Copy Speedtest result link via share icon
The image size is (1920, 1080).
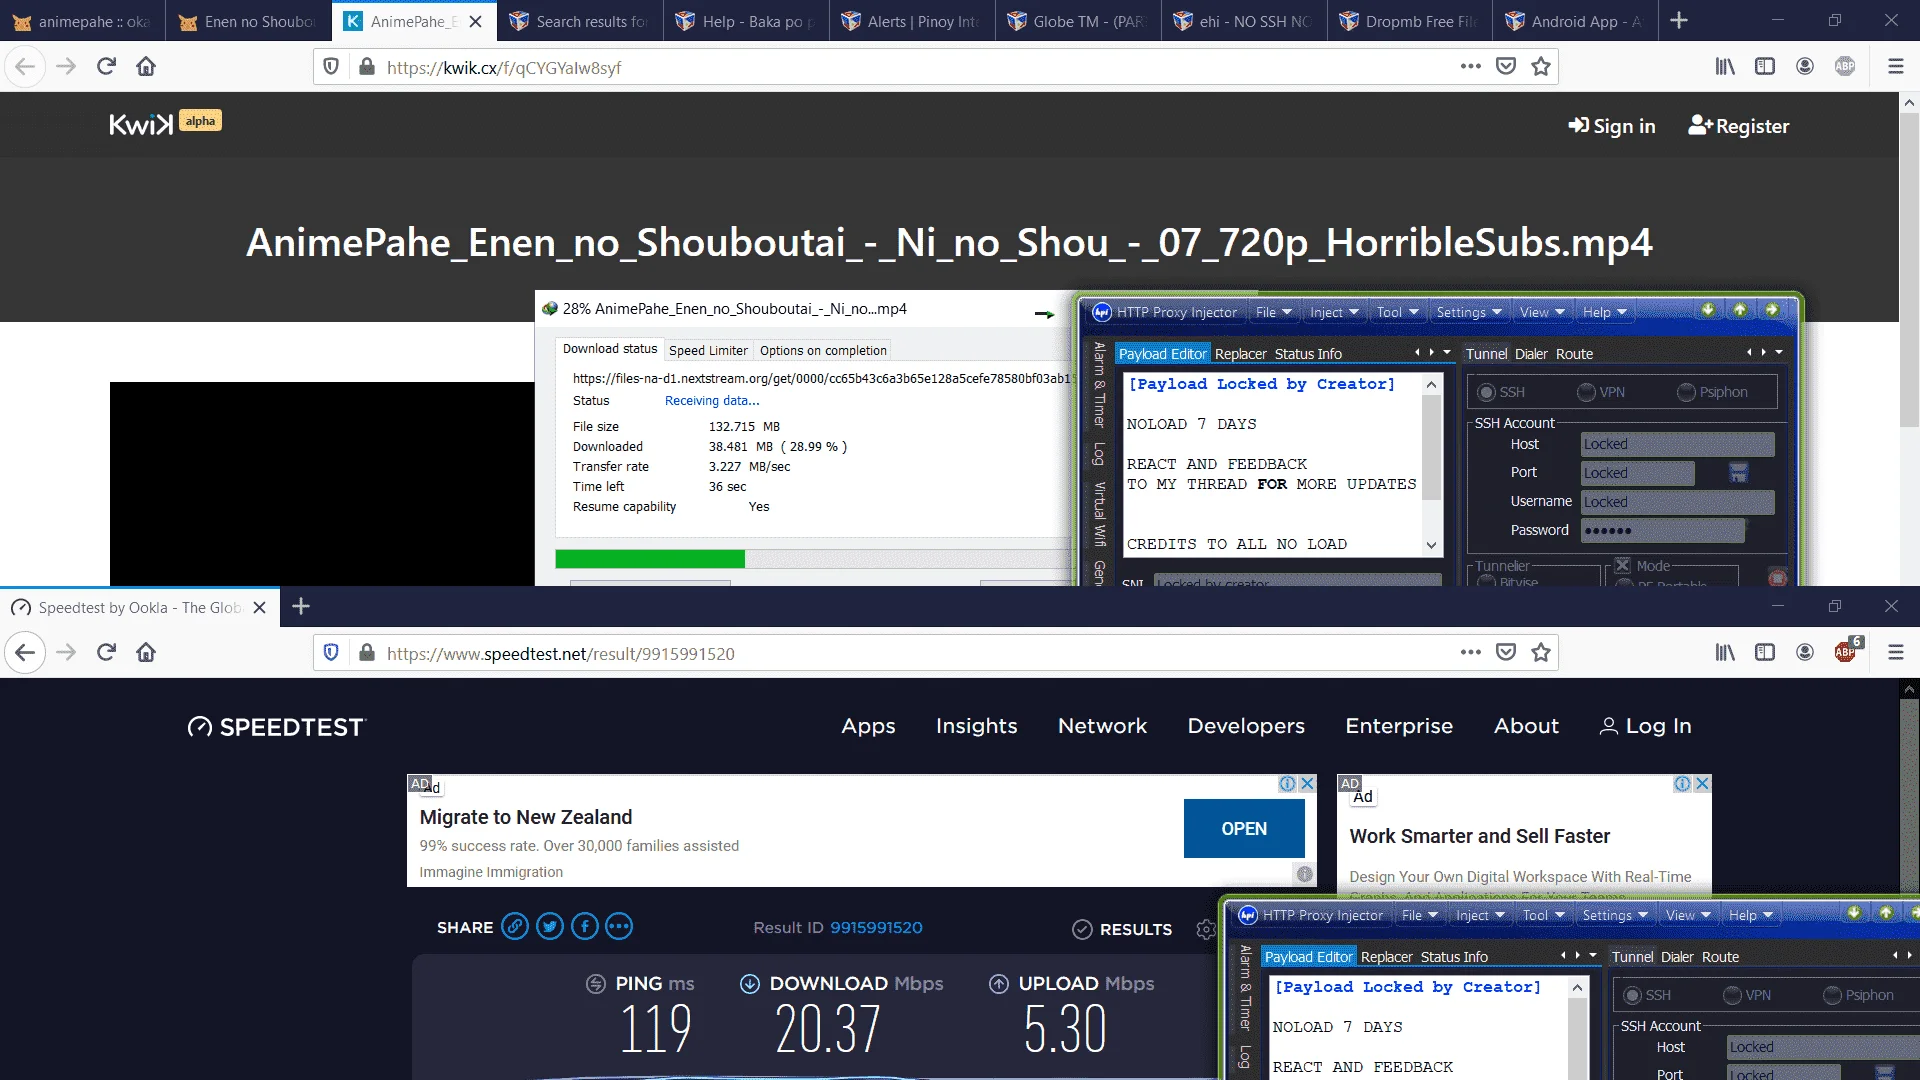pos(515,926)
